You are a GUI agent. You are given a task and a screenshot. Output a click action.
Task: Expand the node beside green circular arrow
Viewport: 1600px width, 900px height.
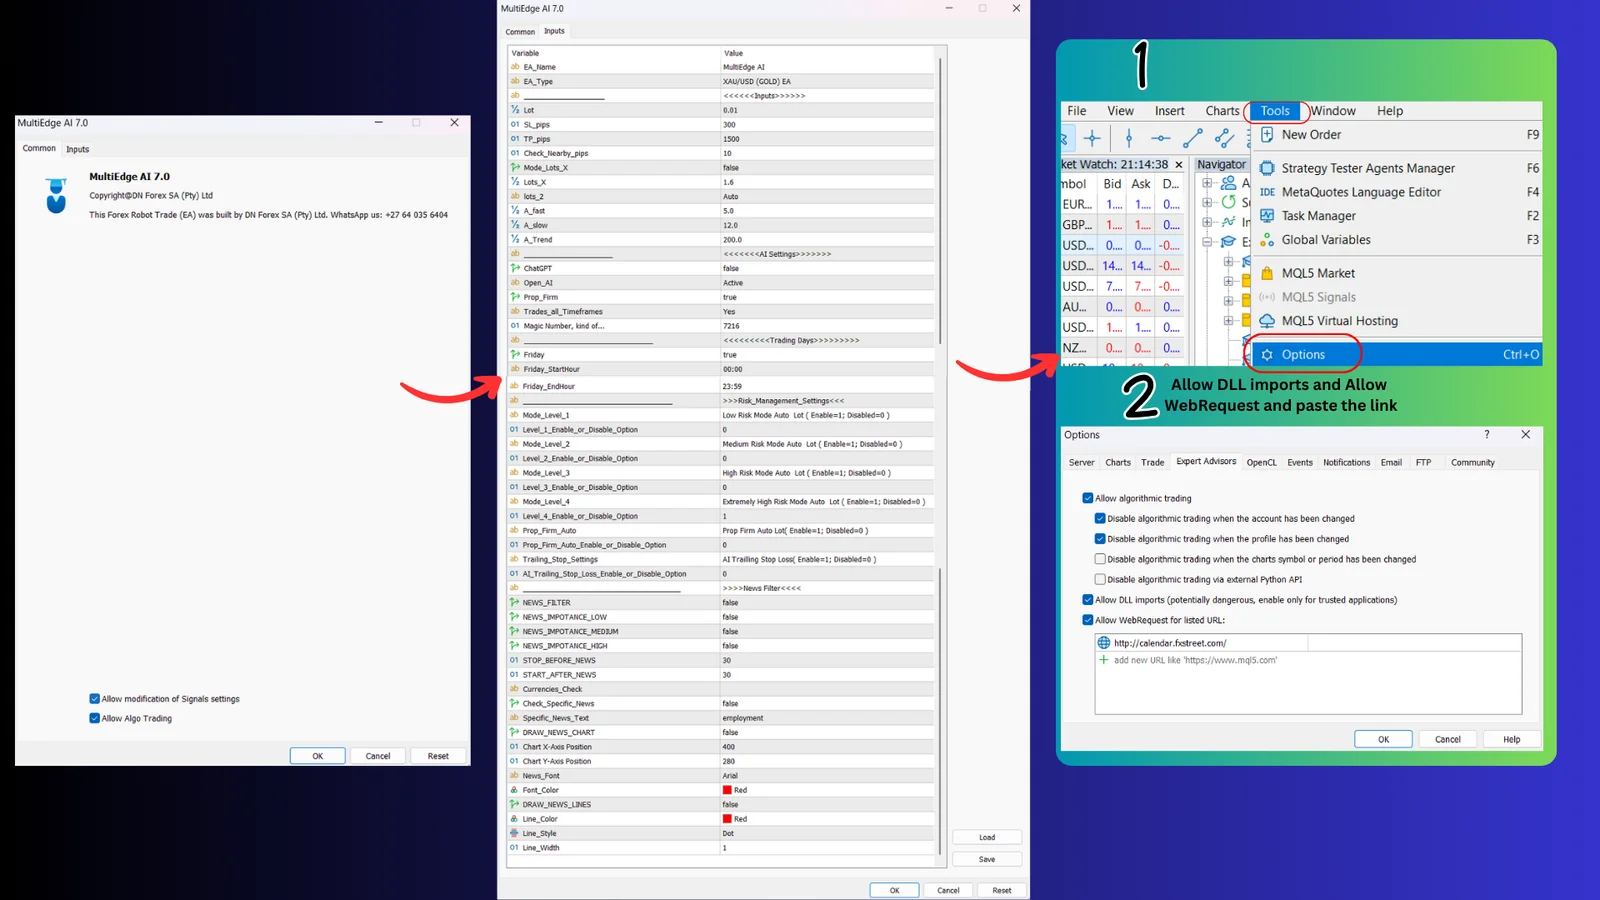click(1207, 202)
